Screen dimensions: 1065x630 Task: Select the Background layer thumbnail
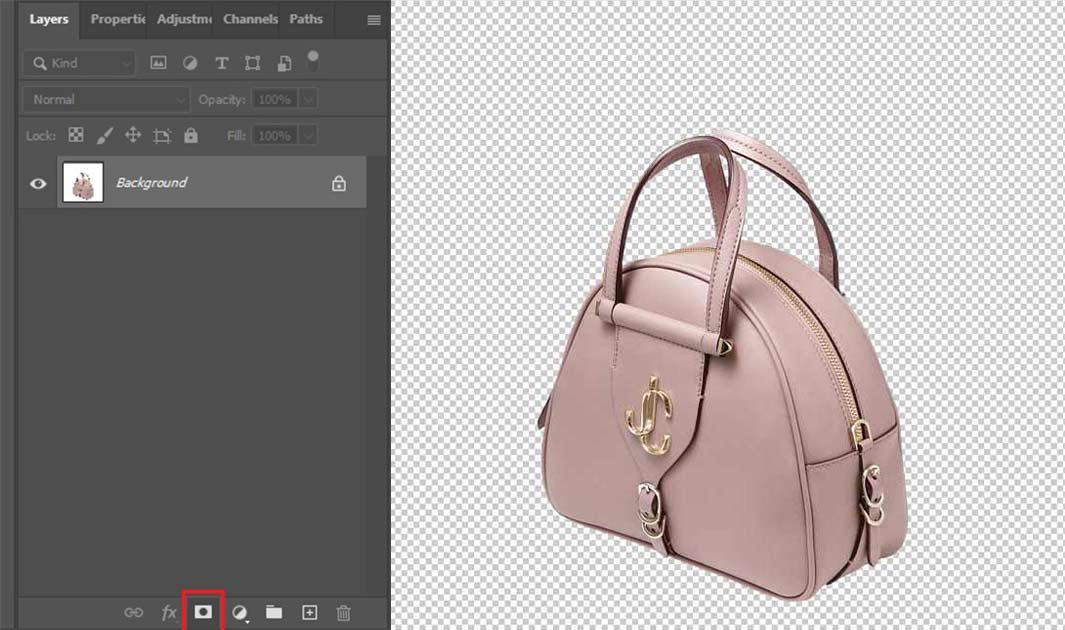pyautogui.click(x=83, y=183)
